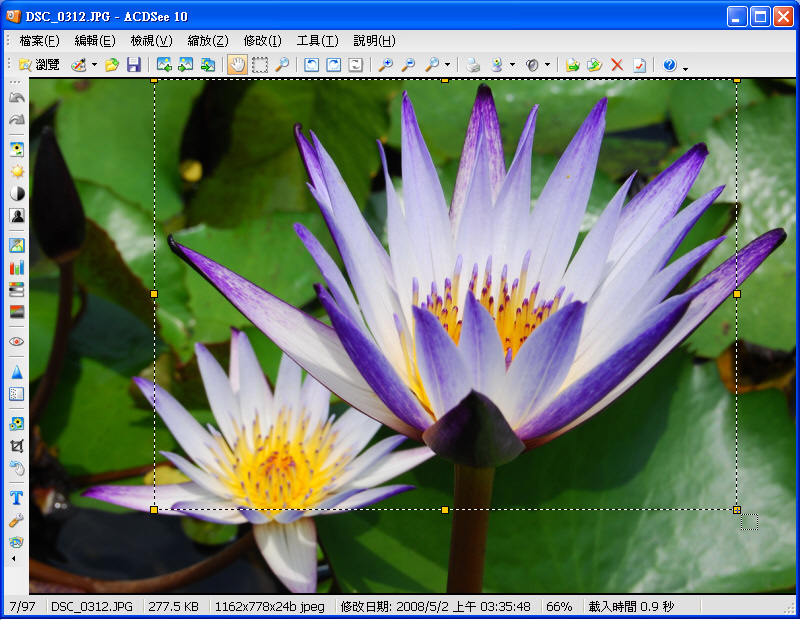The image size is (800, 620).
Task: Toggle the hand scroll tool
Action: (x=237, y=65)
